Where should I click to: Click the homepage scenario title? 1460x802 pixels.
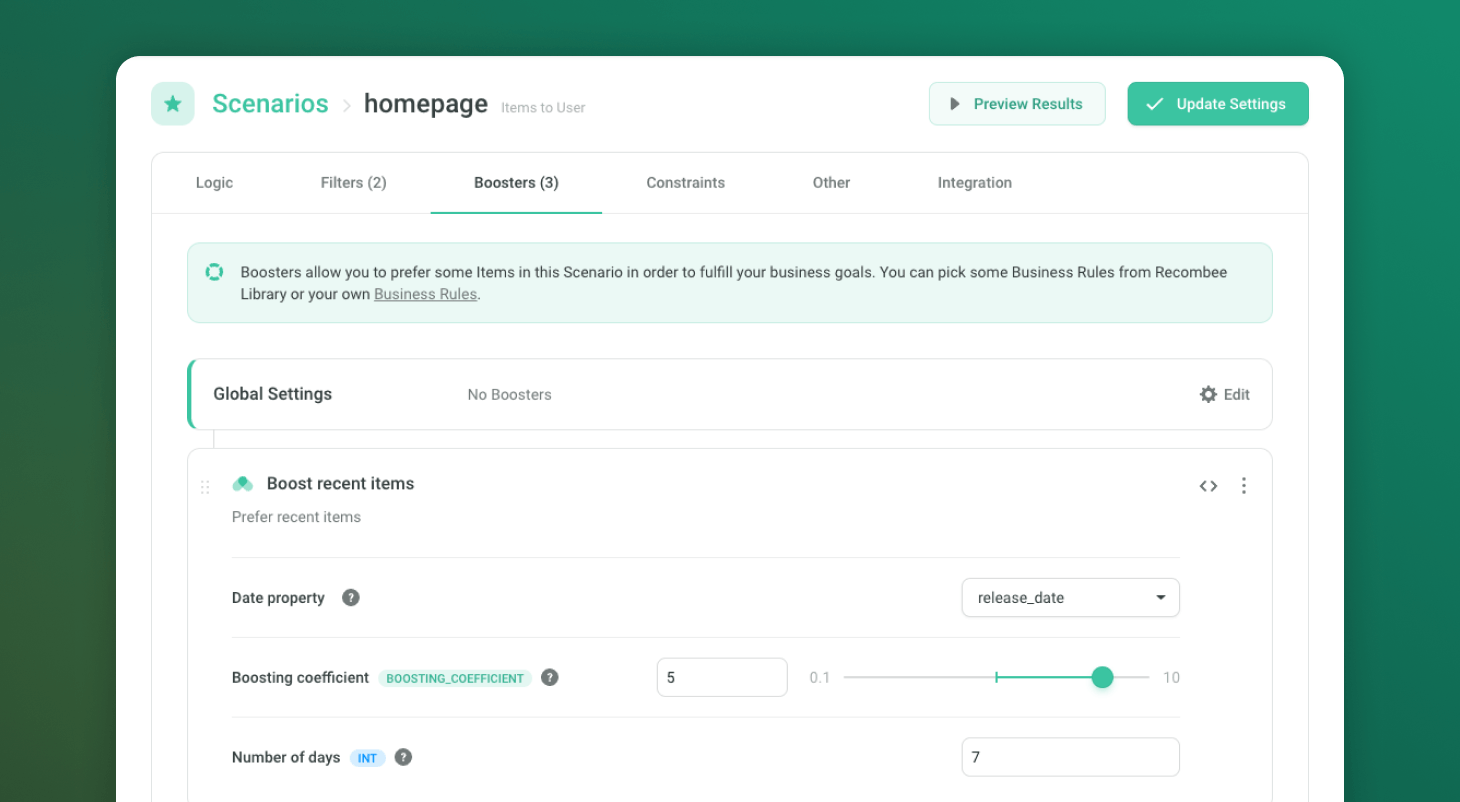click(426, 104)
